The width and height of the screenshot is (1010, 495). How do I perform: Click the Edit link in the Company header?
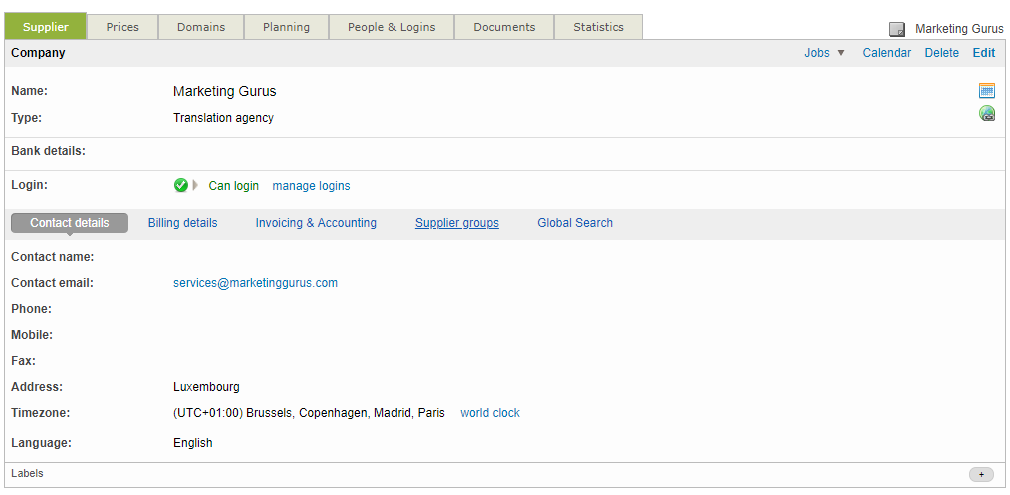point(983,53)
